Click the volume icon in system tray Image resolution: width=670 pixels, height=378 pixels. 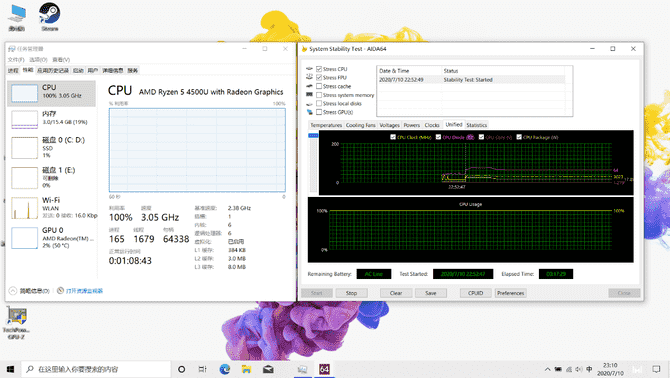pyautogui.click(x=579, y=369)
